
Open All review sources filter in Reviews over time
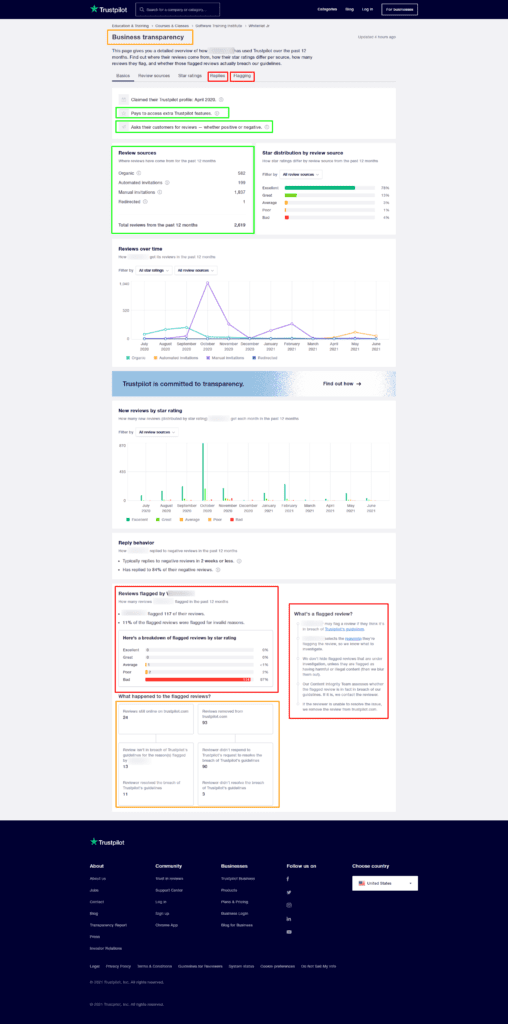tap(196, 270)
